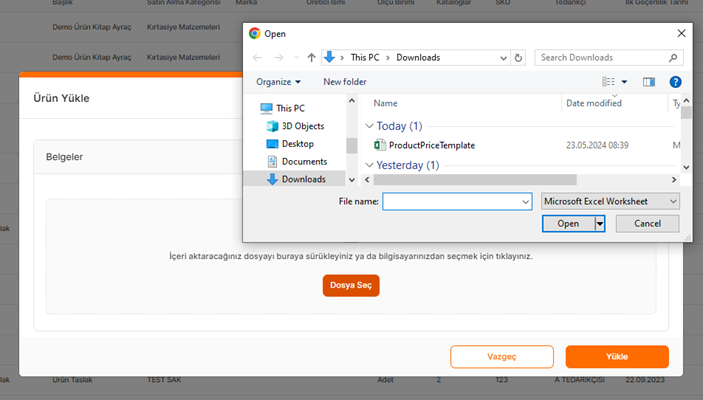Select Downloads in navigation tree
Viewport: 703px width, 400px height.
pos(304,179)
